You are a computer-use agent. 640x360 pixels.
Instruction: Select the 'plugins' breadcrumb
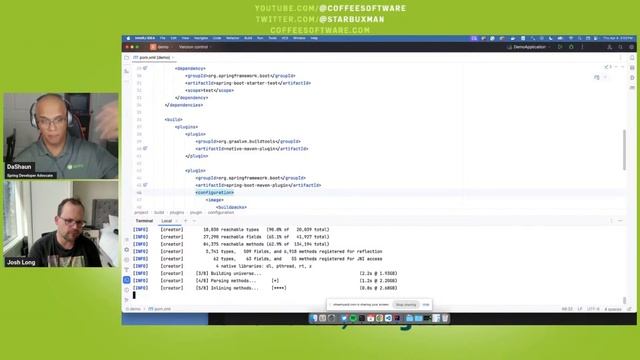[x=177, y=213]
